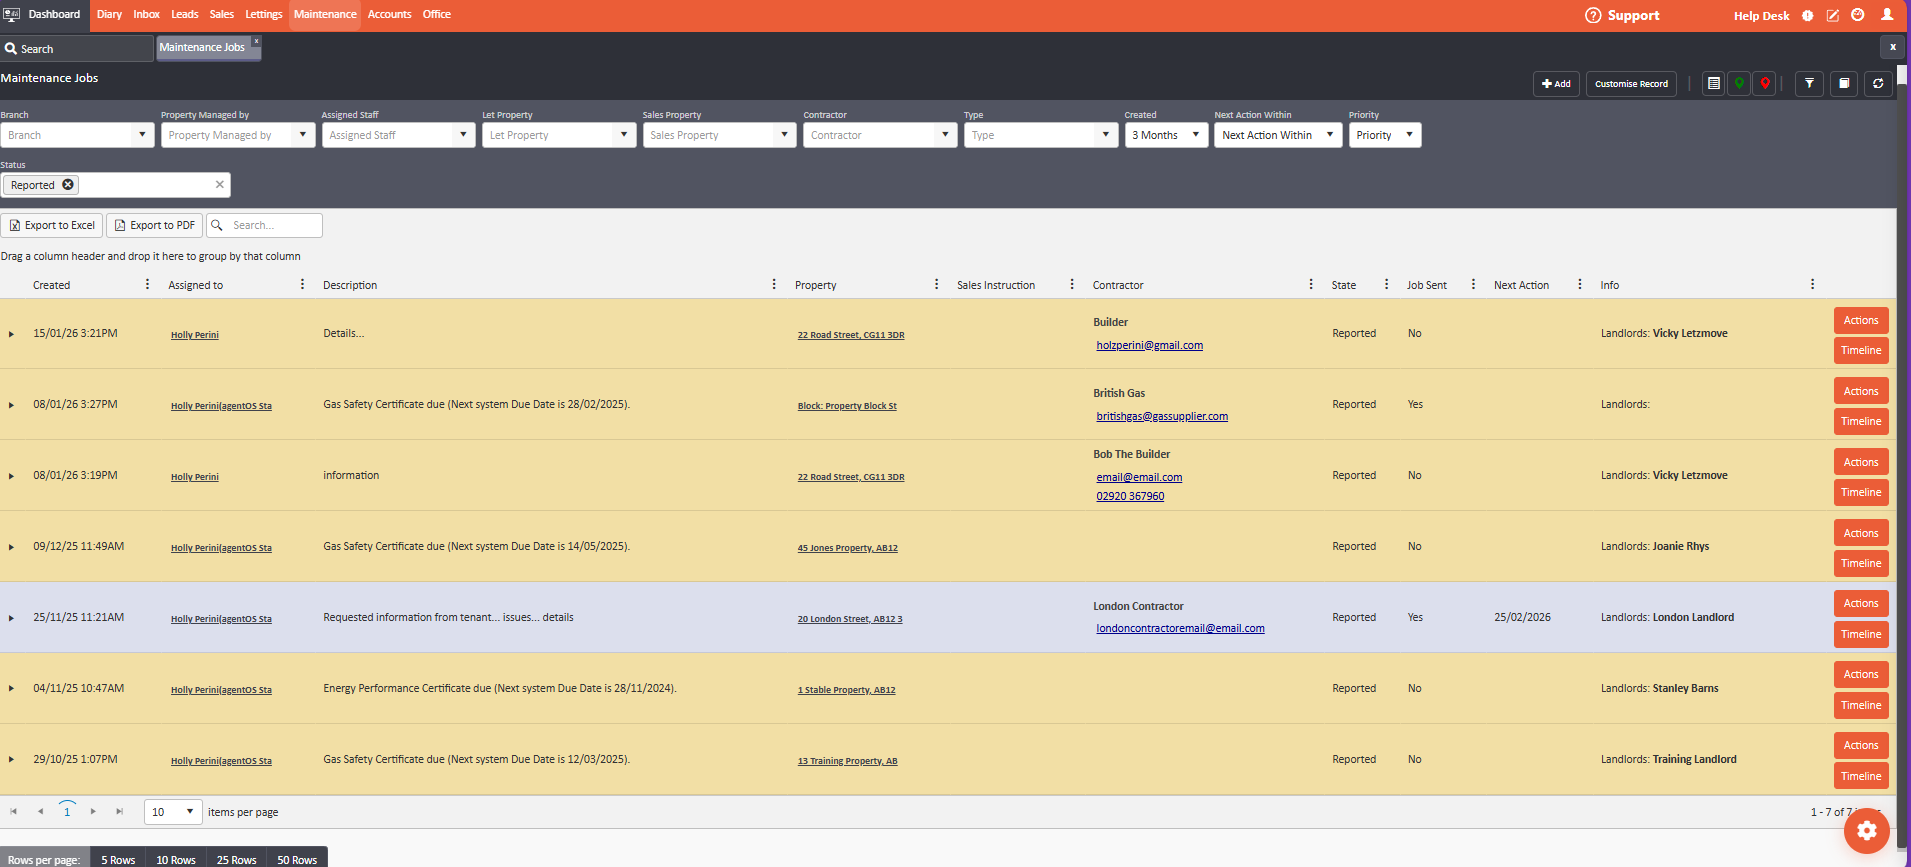
Task: Open Created column options menu
Action: [147, 285]
